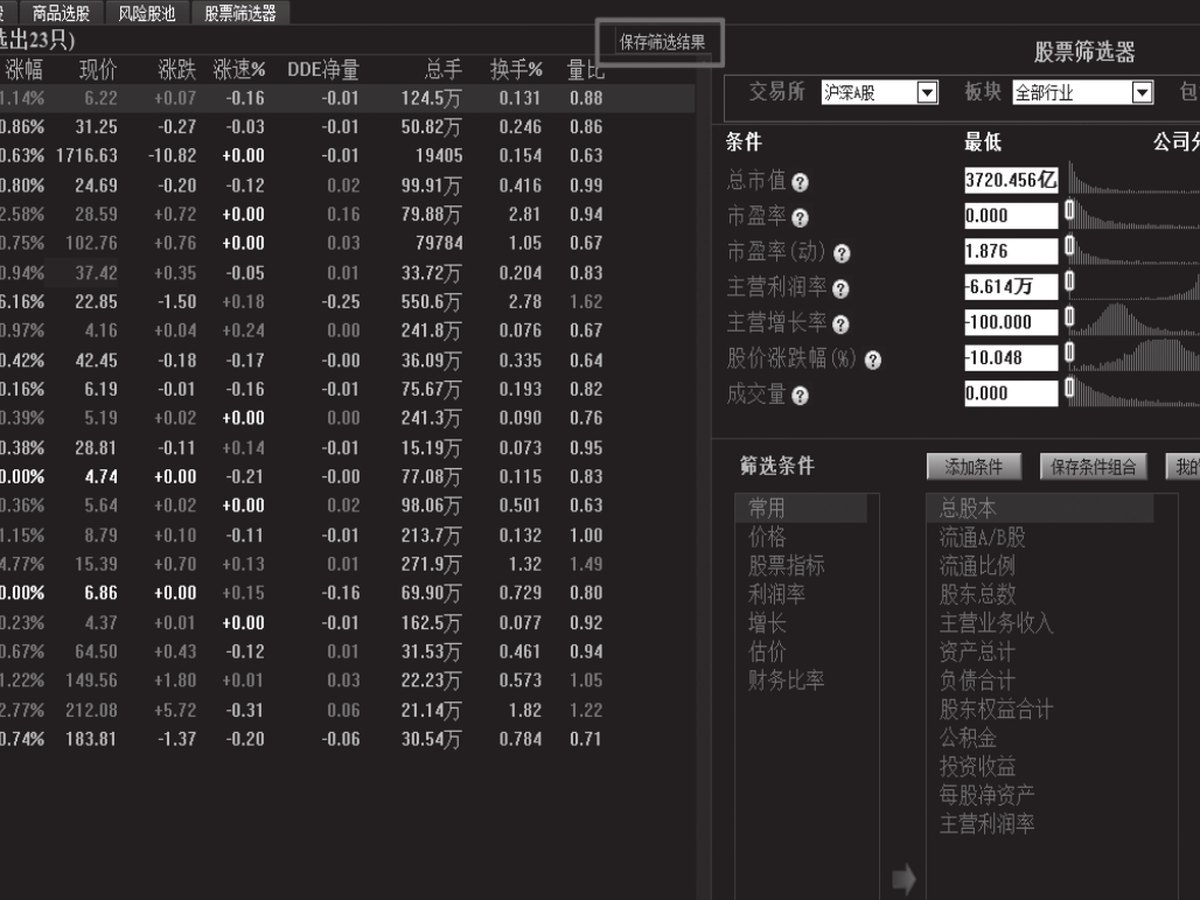Choose 流通比例 condition
This screenshot has height=900, width=1200.
(978, 566)
